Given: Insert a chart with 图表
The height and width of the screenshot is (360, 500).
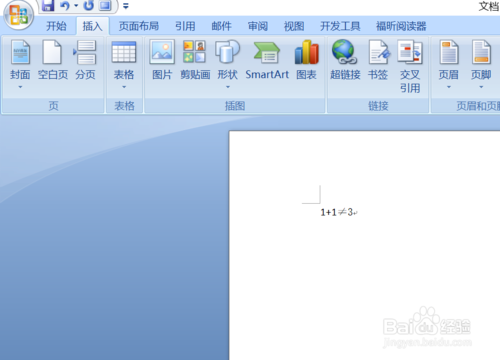Looking at the screenshot, I should click(306, 60).
